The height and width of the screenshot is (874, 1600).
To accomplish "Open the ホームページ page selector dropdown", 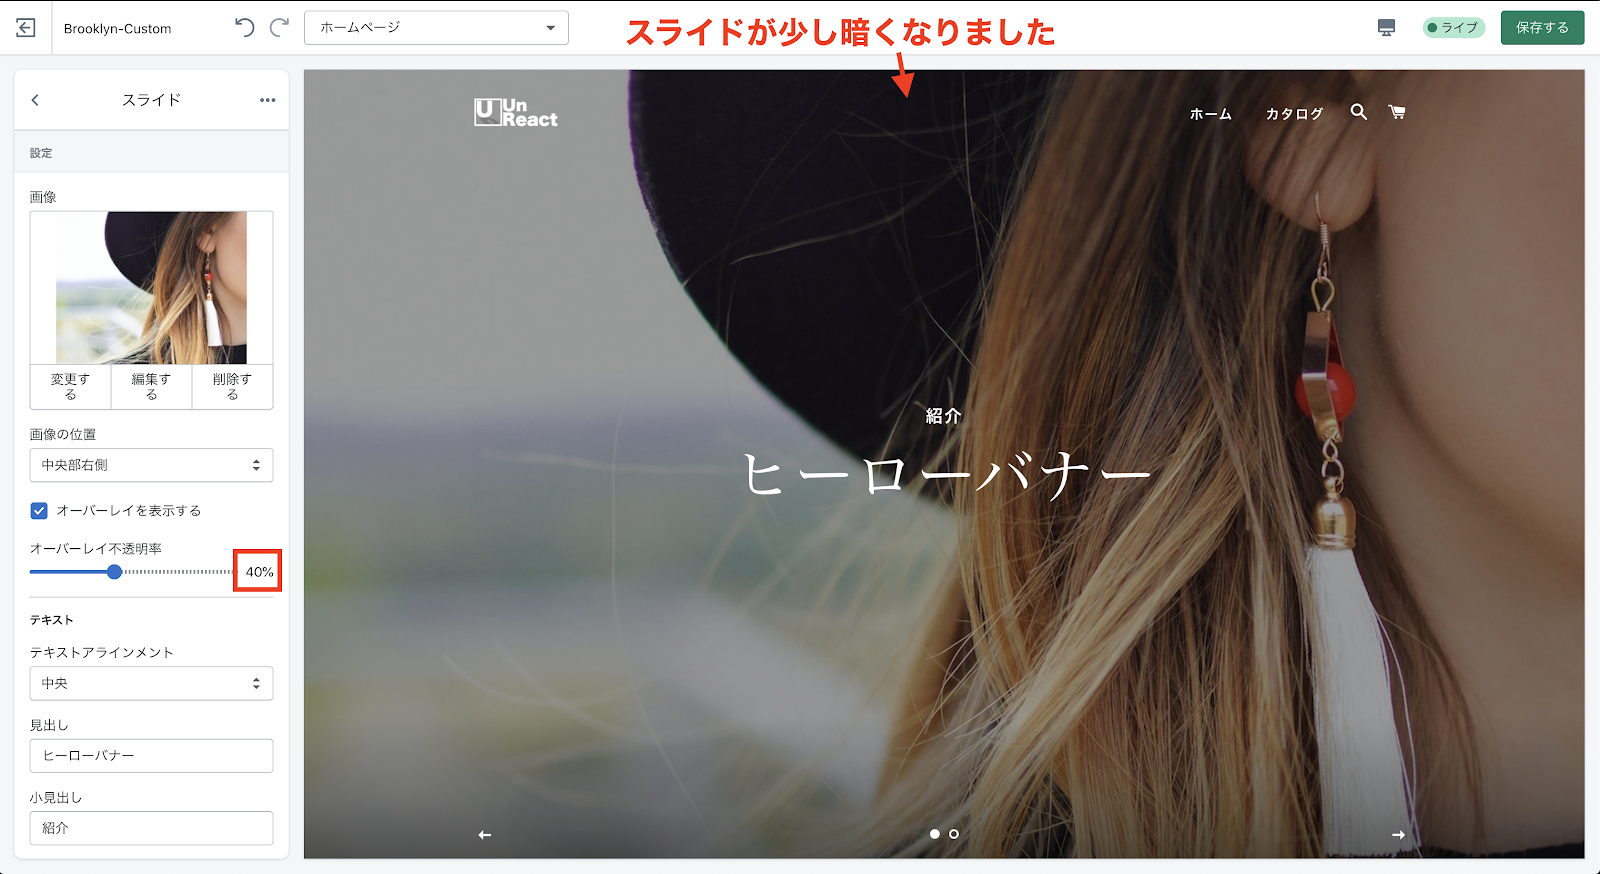I will coord(436,28).
